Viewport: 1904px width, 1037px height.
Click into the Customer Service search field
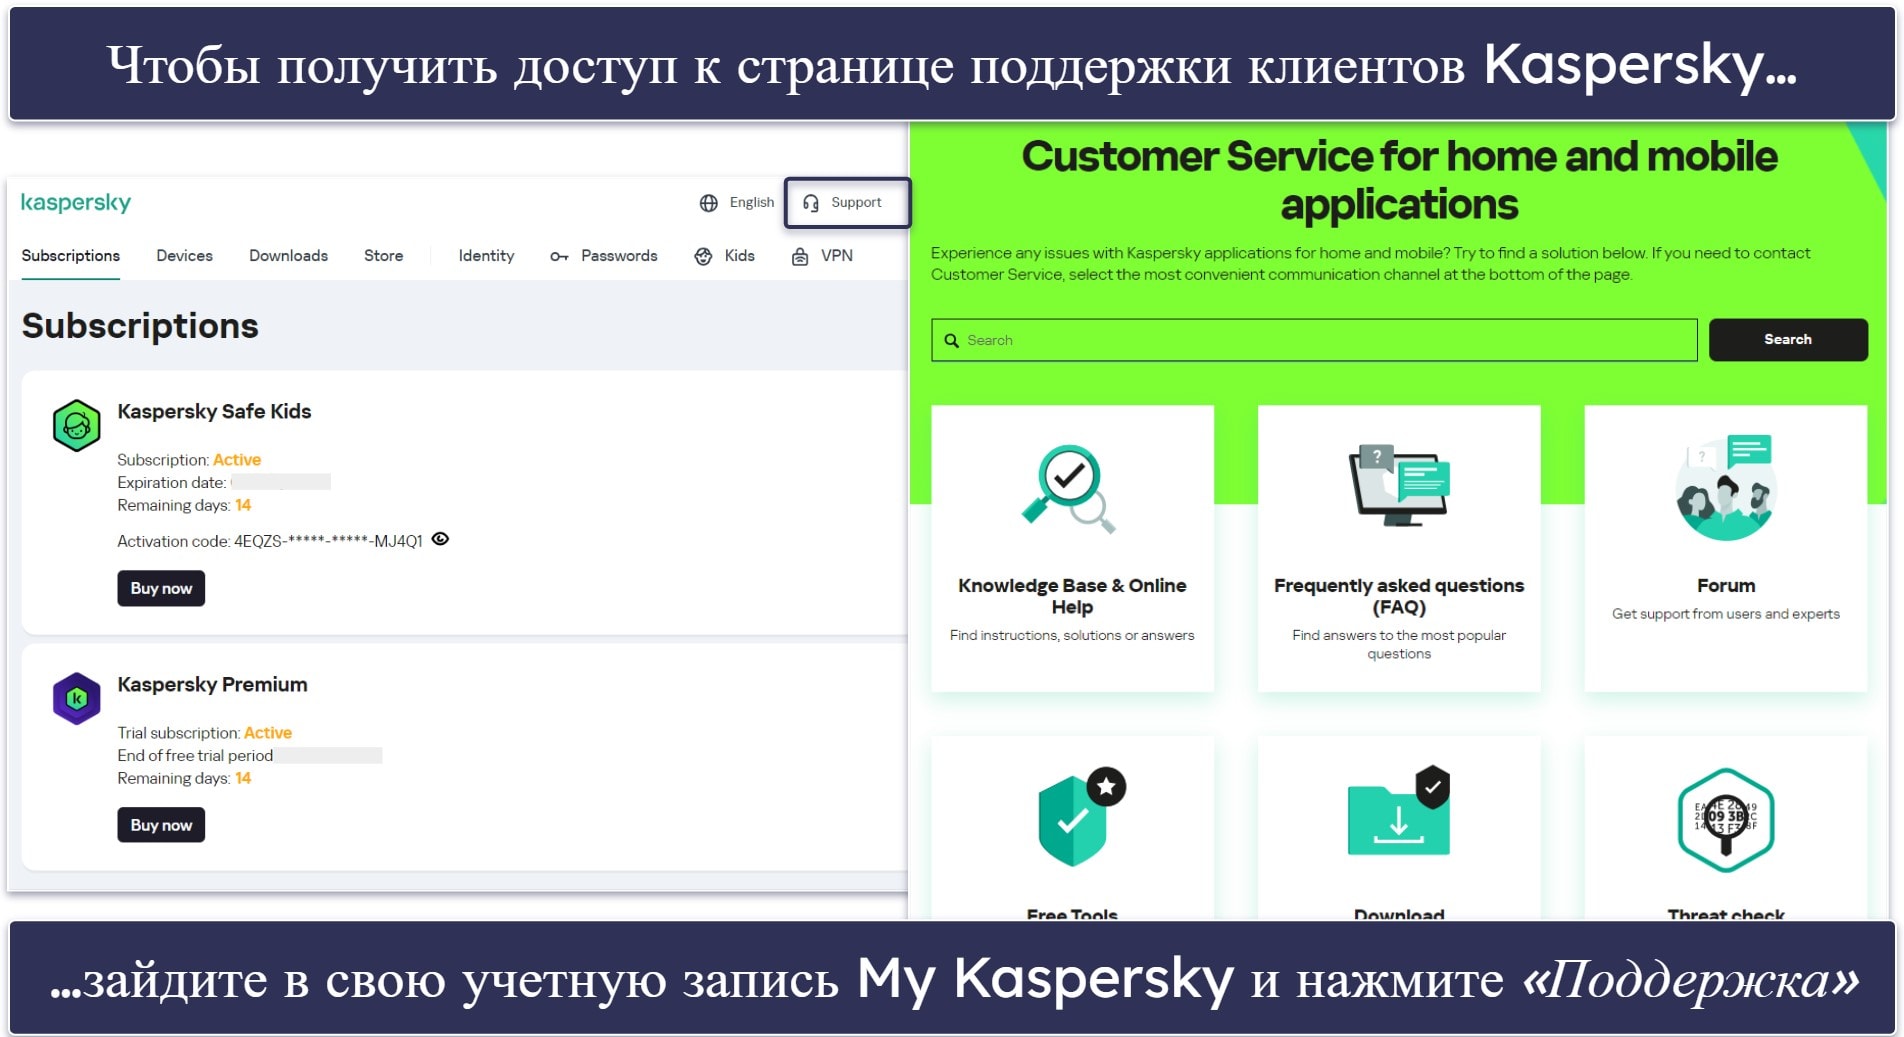[1314, 340]
